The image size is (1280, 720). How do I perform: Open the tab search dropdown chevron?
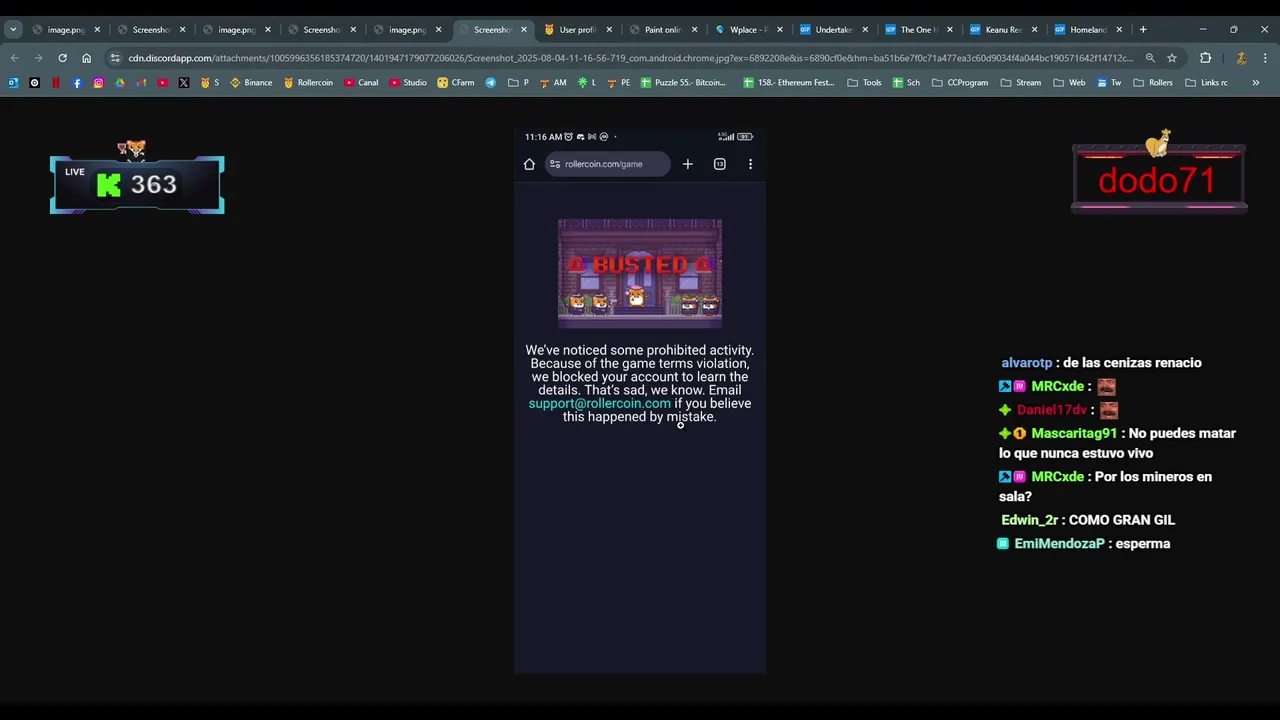13,29
